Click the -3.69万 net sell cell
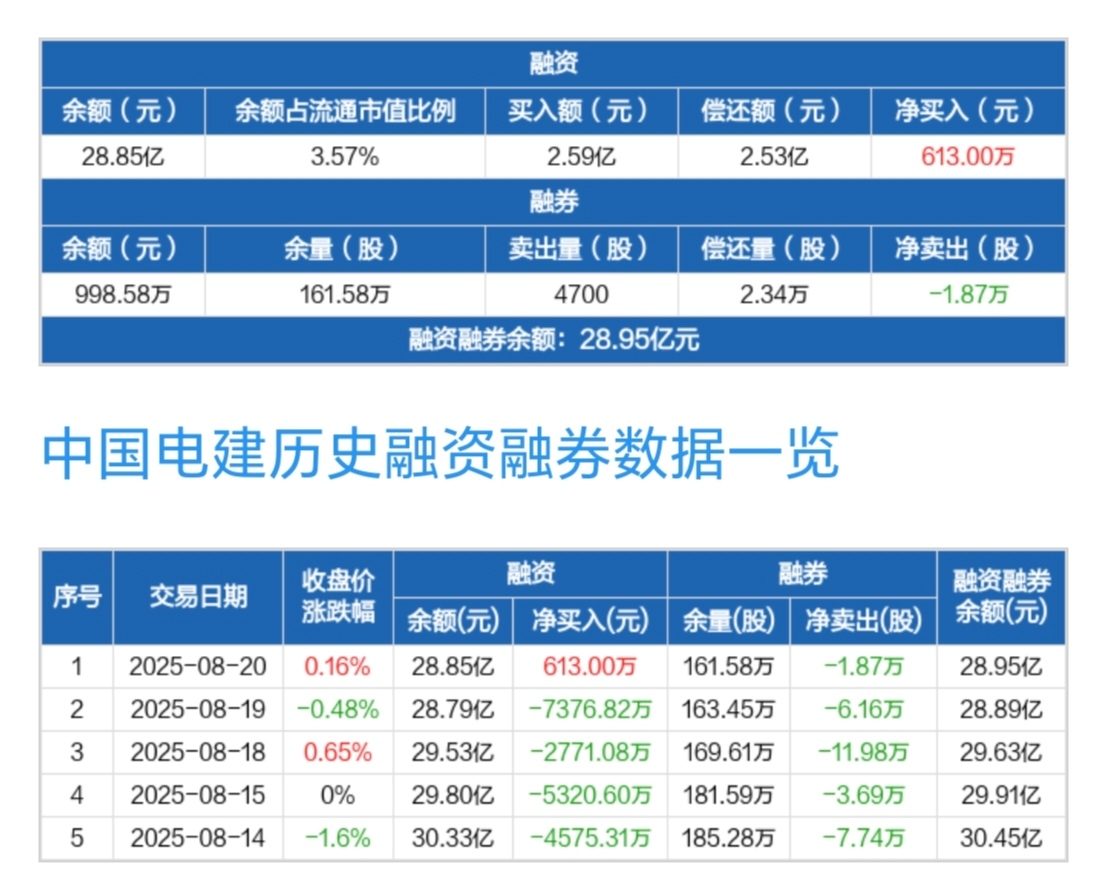This screenshot has width=1105, height=876. tap(863, 796)
